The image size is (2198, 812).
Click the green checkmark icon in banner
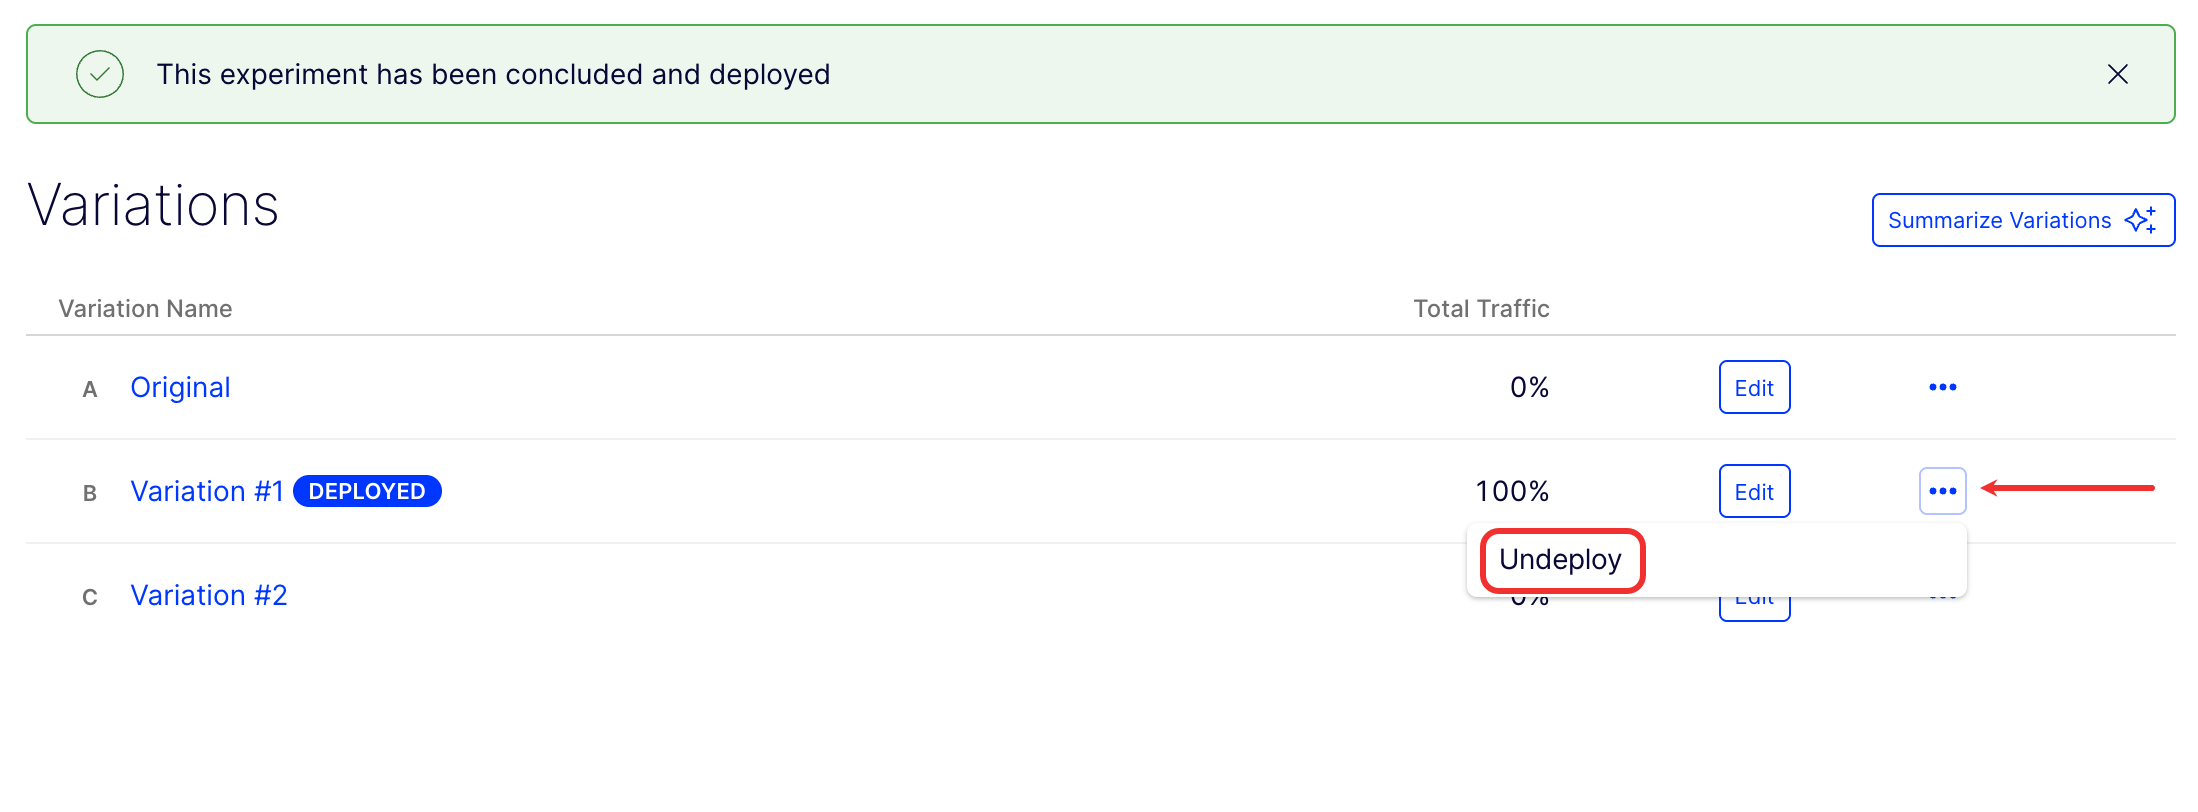pyautogui.click(x=100, y=73)
